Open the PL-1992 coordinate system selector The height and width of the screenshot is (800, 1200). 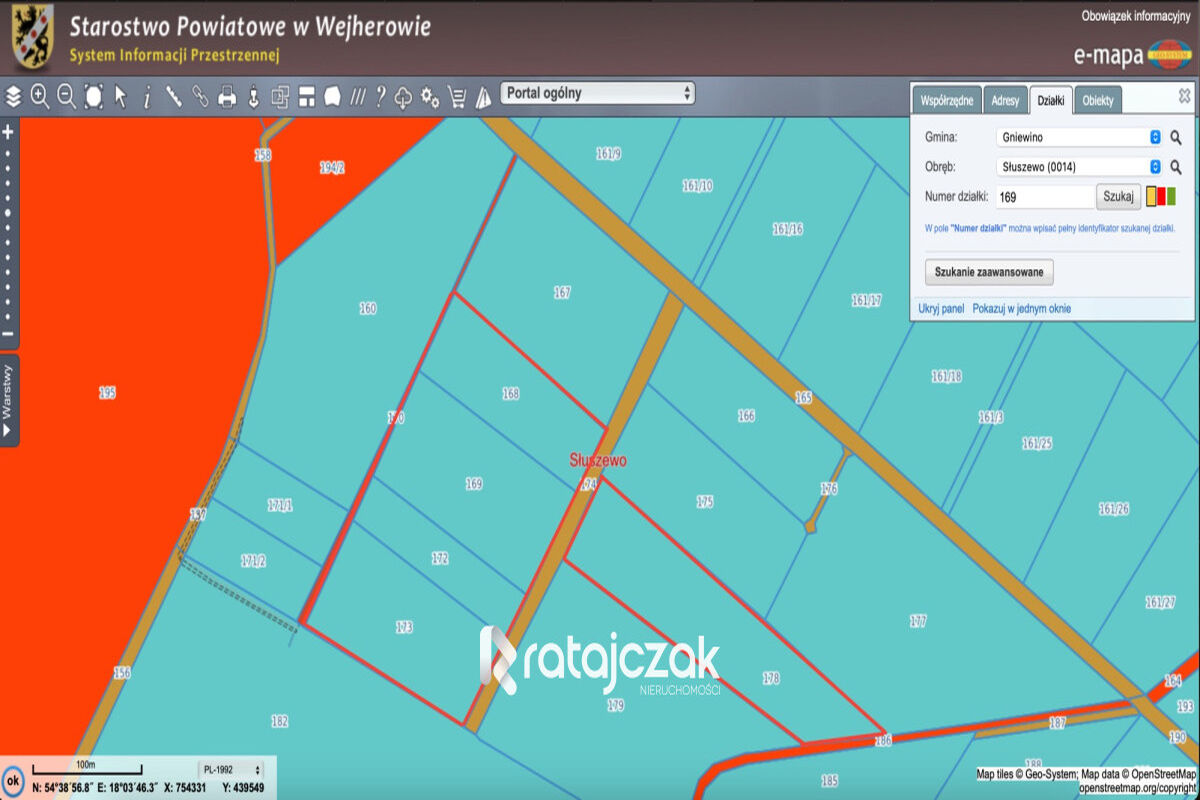coord(232,770)
